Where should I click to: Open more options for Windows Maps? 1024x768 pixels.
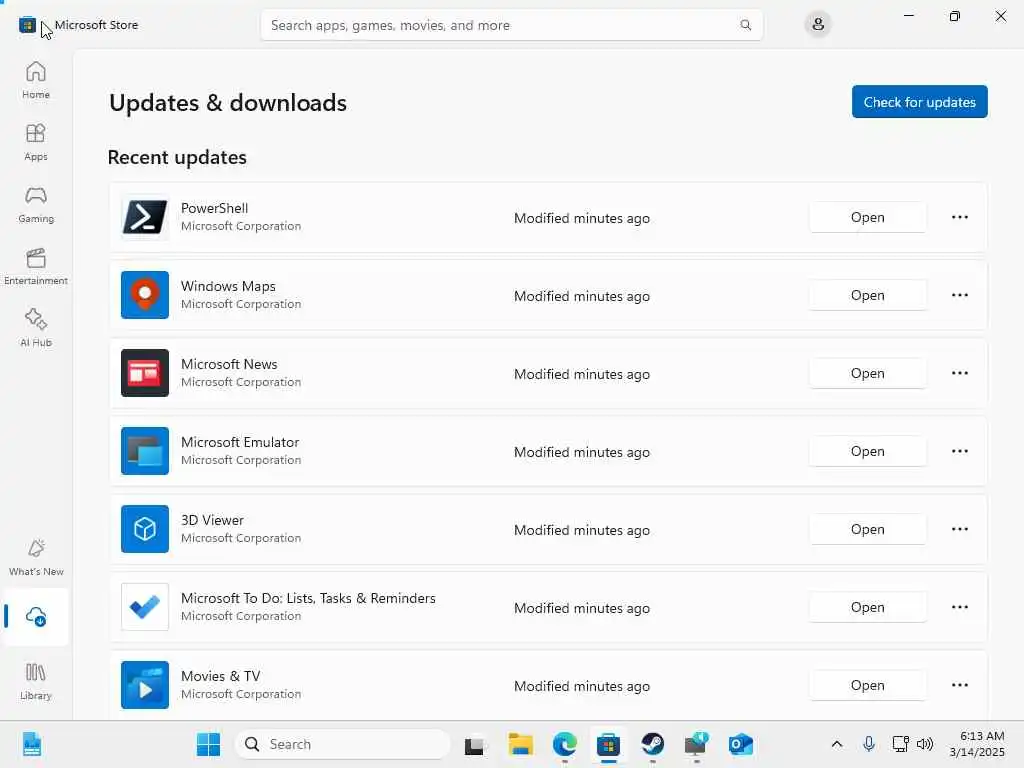(959, 295)
